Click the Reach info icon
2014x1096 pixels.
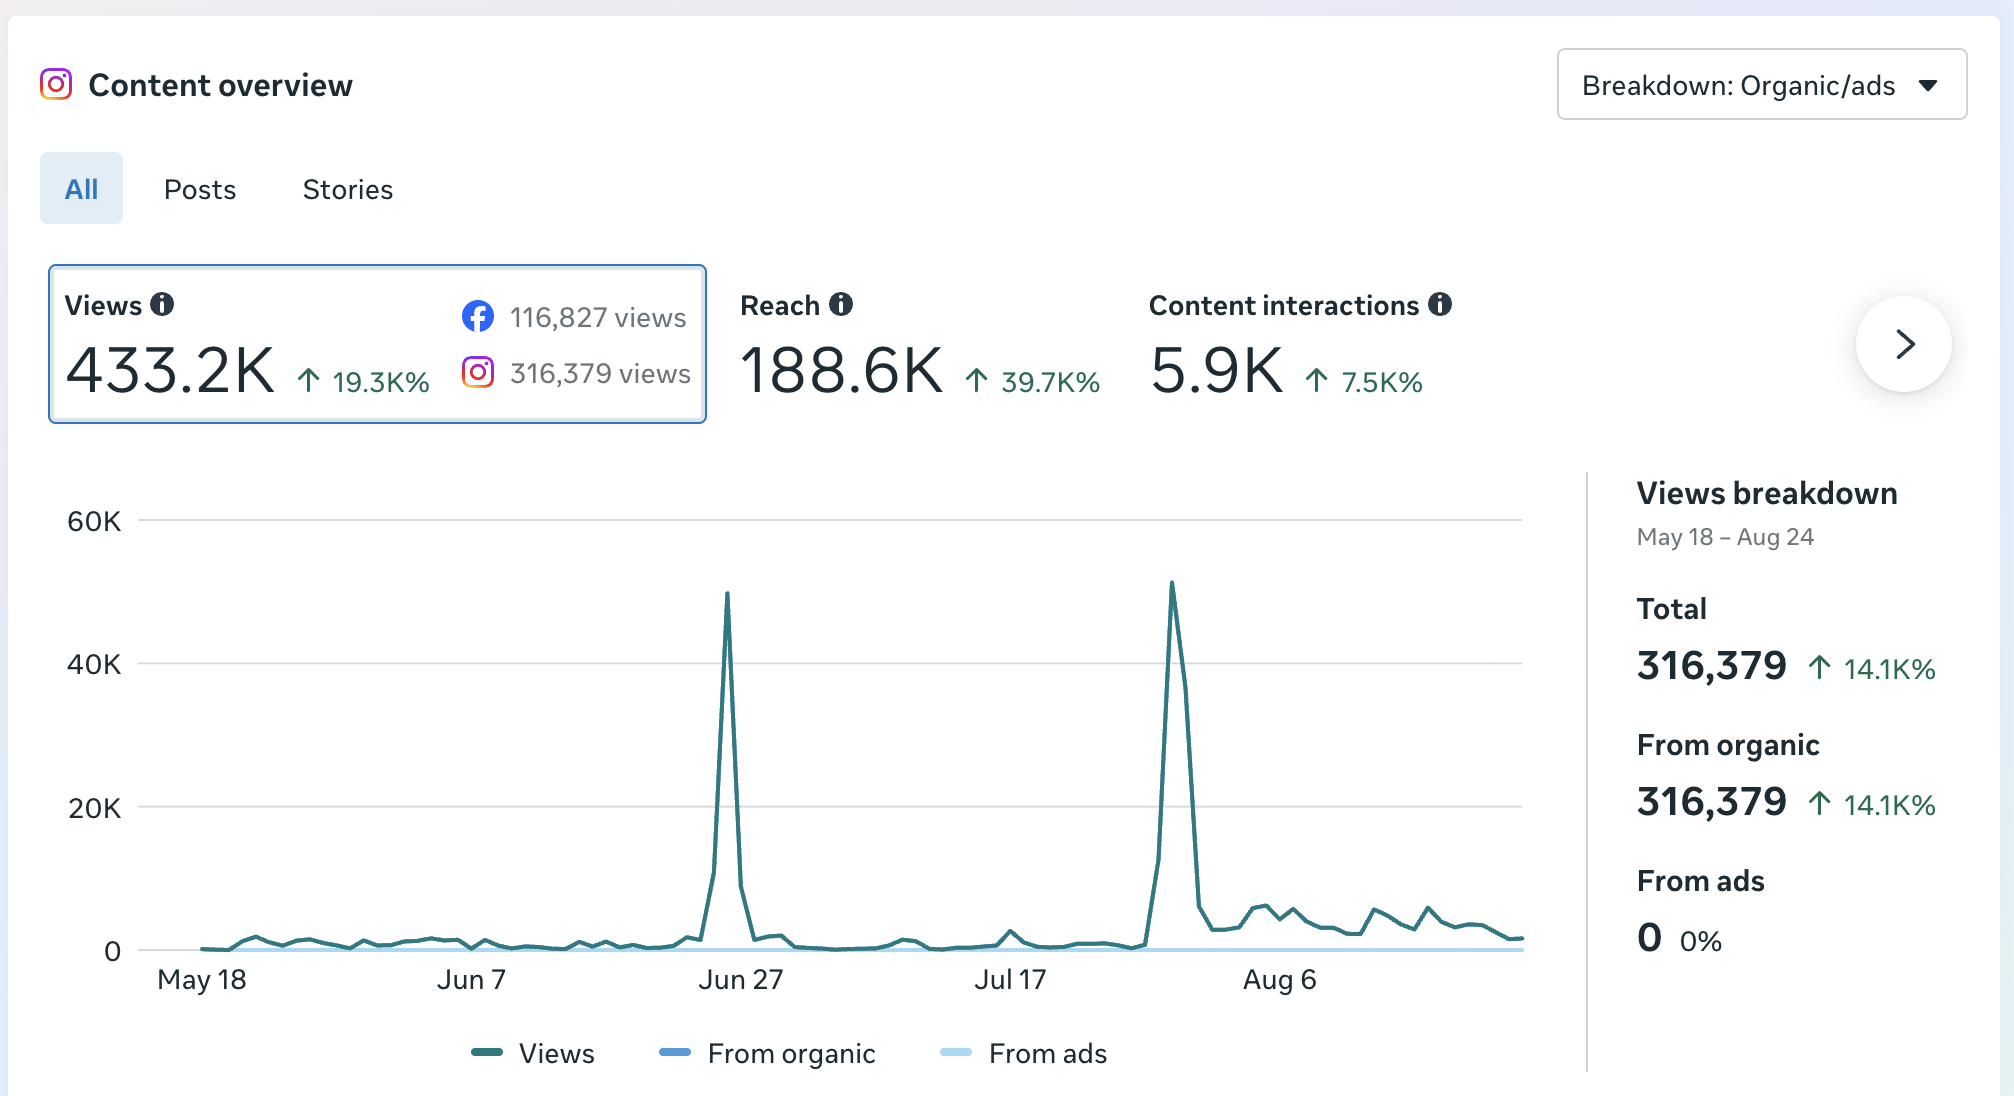(842, 304)
